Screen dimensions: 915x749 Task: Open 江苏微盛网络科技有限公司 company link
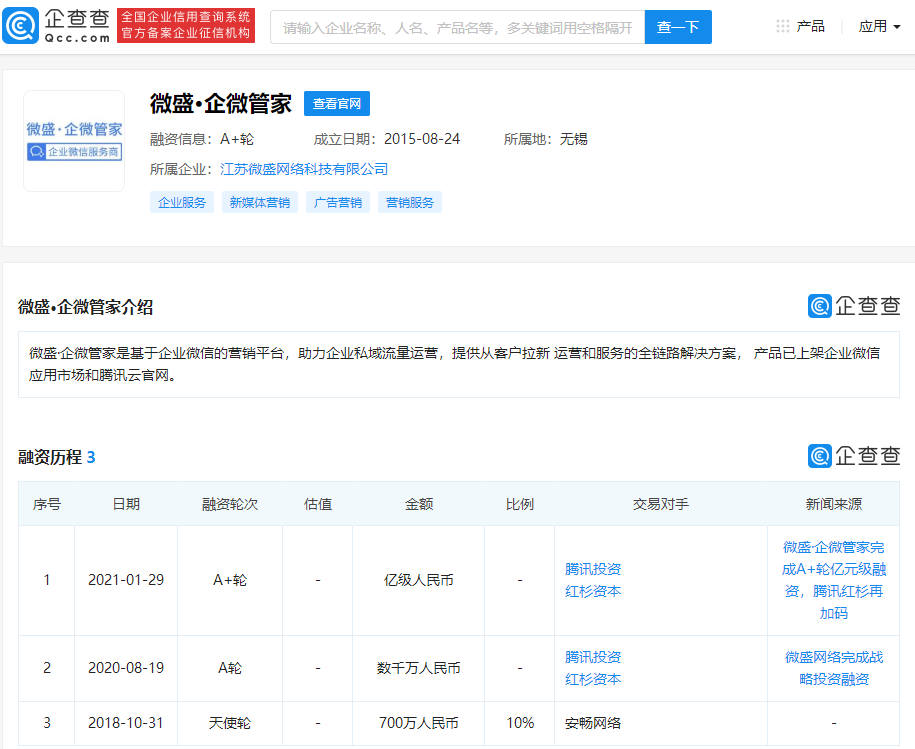[x=304, y=169]
